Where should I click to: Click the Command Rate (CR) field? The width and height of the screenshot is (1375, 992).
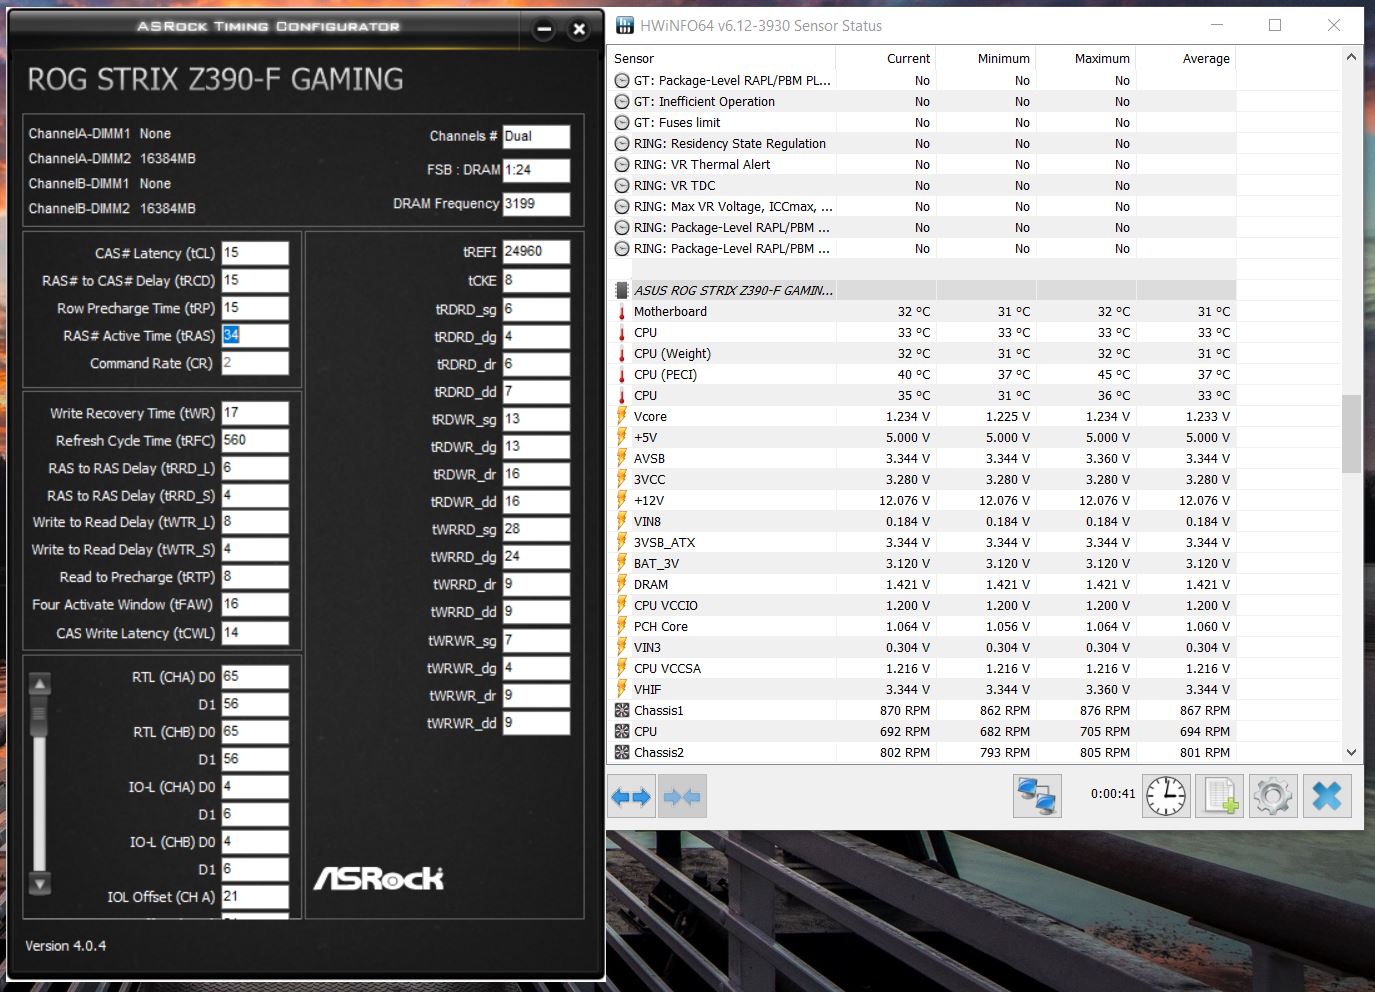pyautogui.click(x=254, y=363)
